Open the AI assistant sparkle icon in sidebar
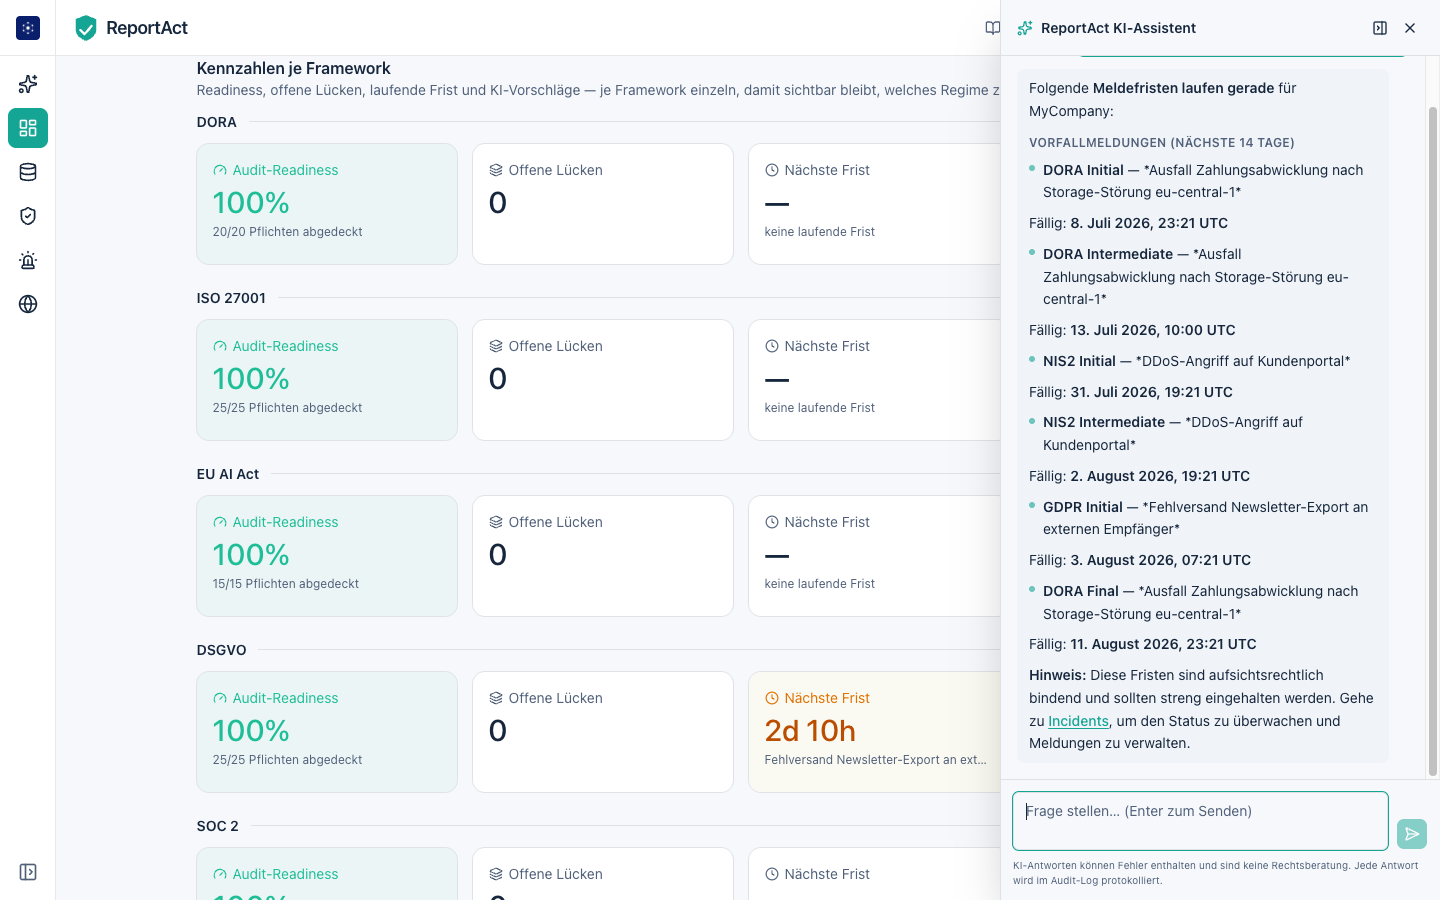 [28, 84]
